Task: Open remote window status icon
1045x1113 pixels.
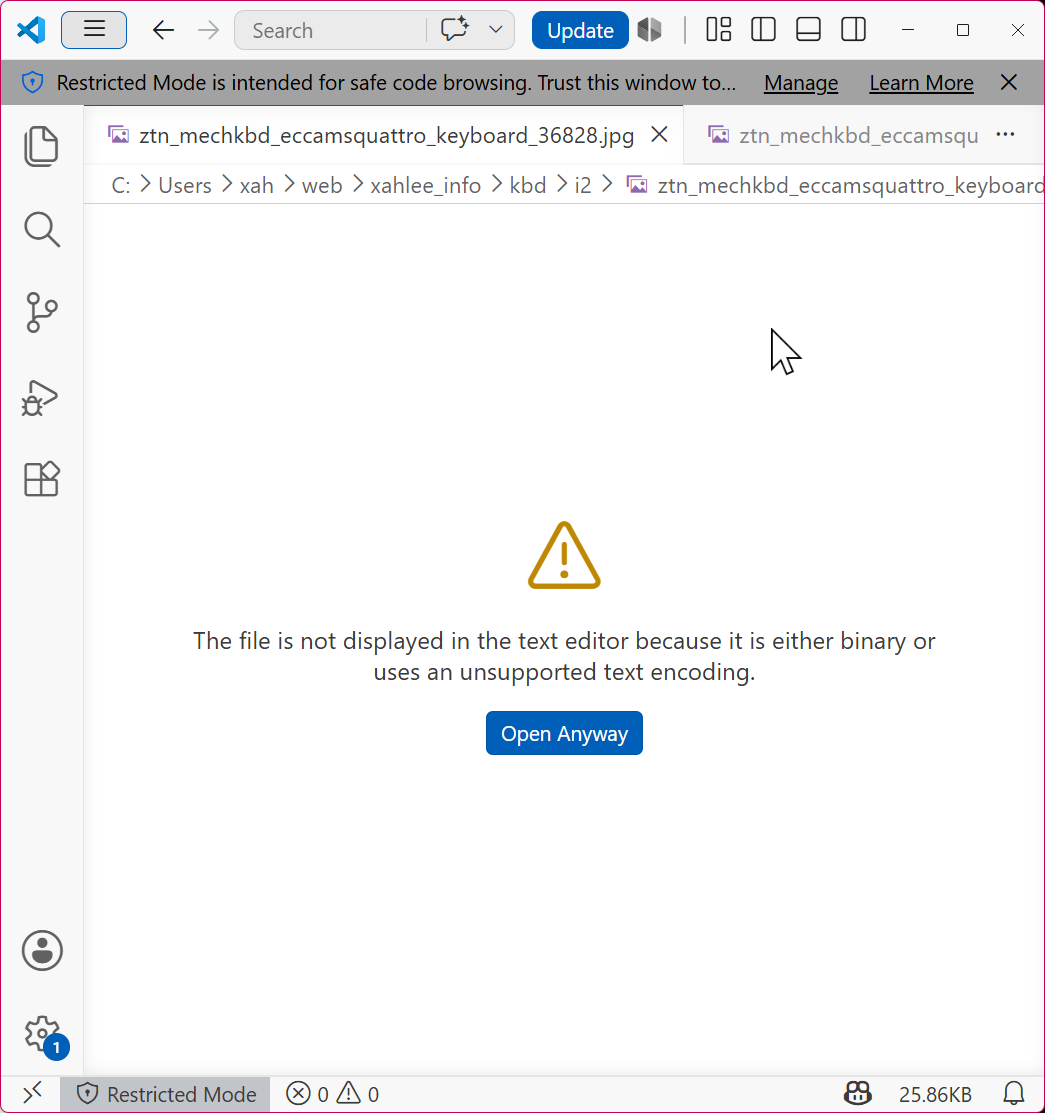Action: 33,1093
